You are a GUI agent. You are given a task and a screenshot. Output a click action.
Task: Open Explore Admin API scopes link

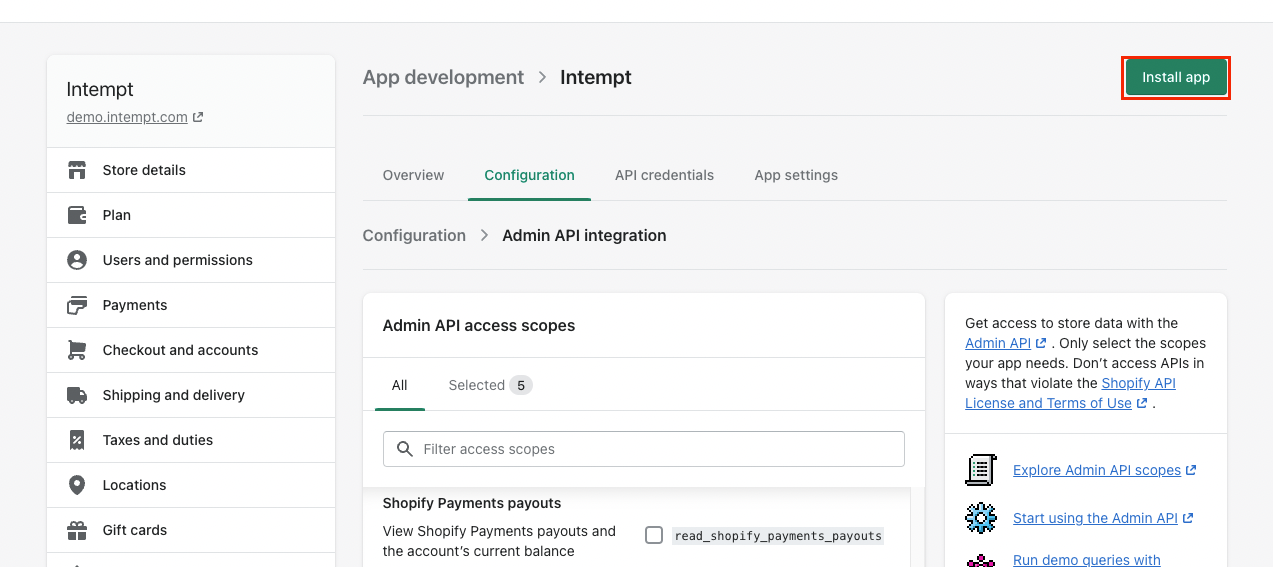[1097, 470]
